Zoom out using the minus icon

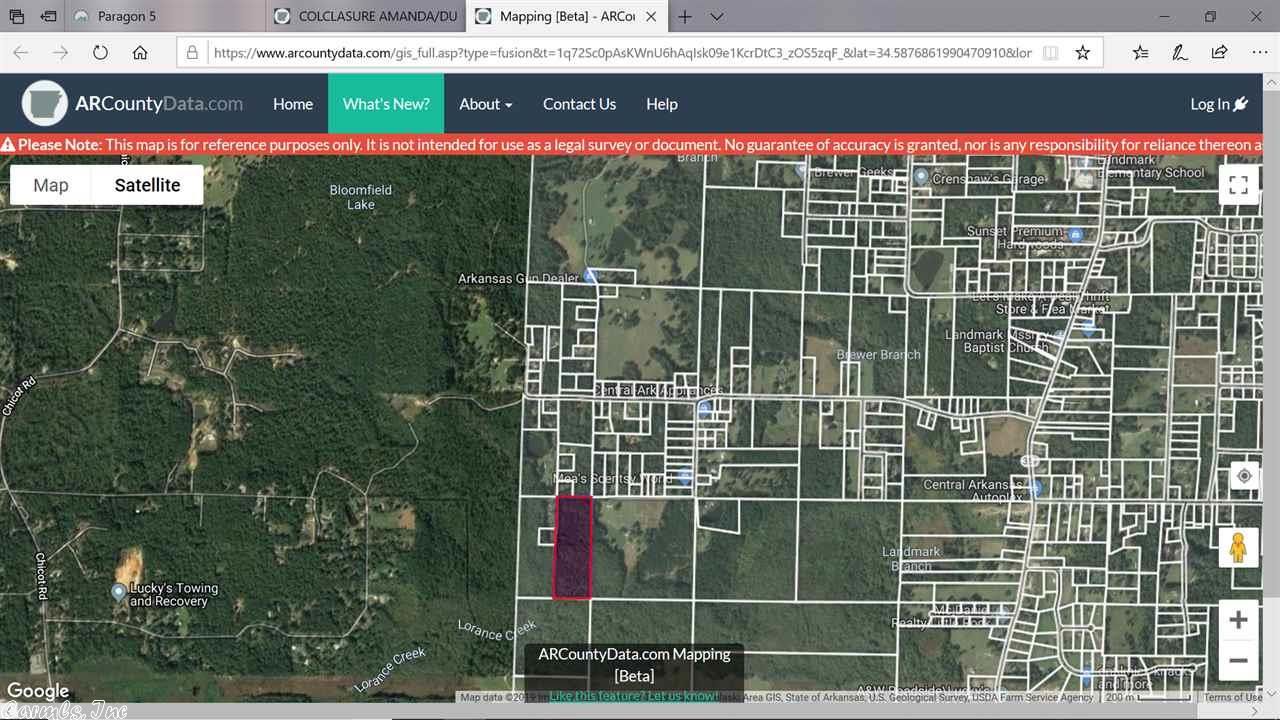pos(1238,660)
